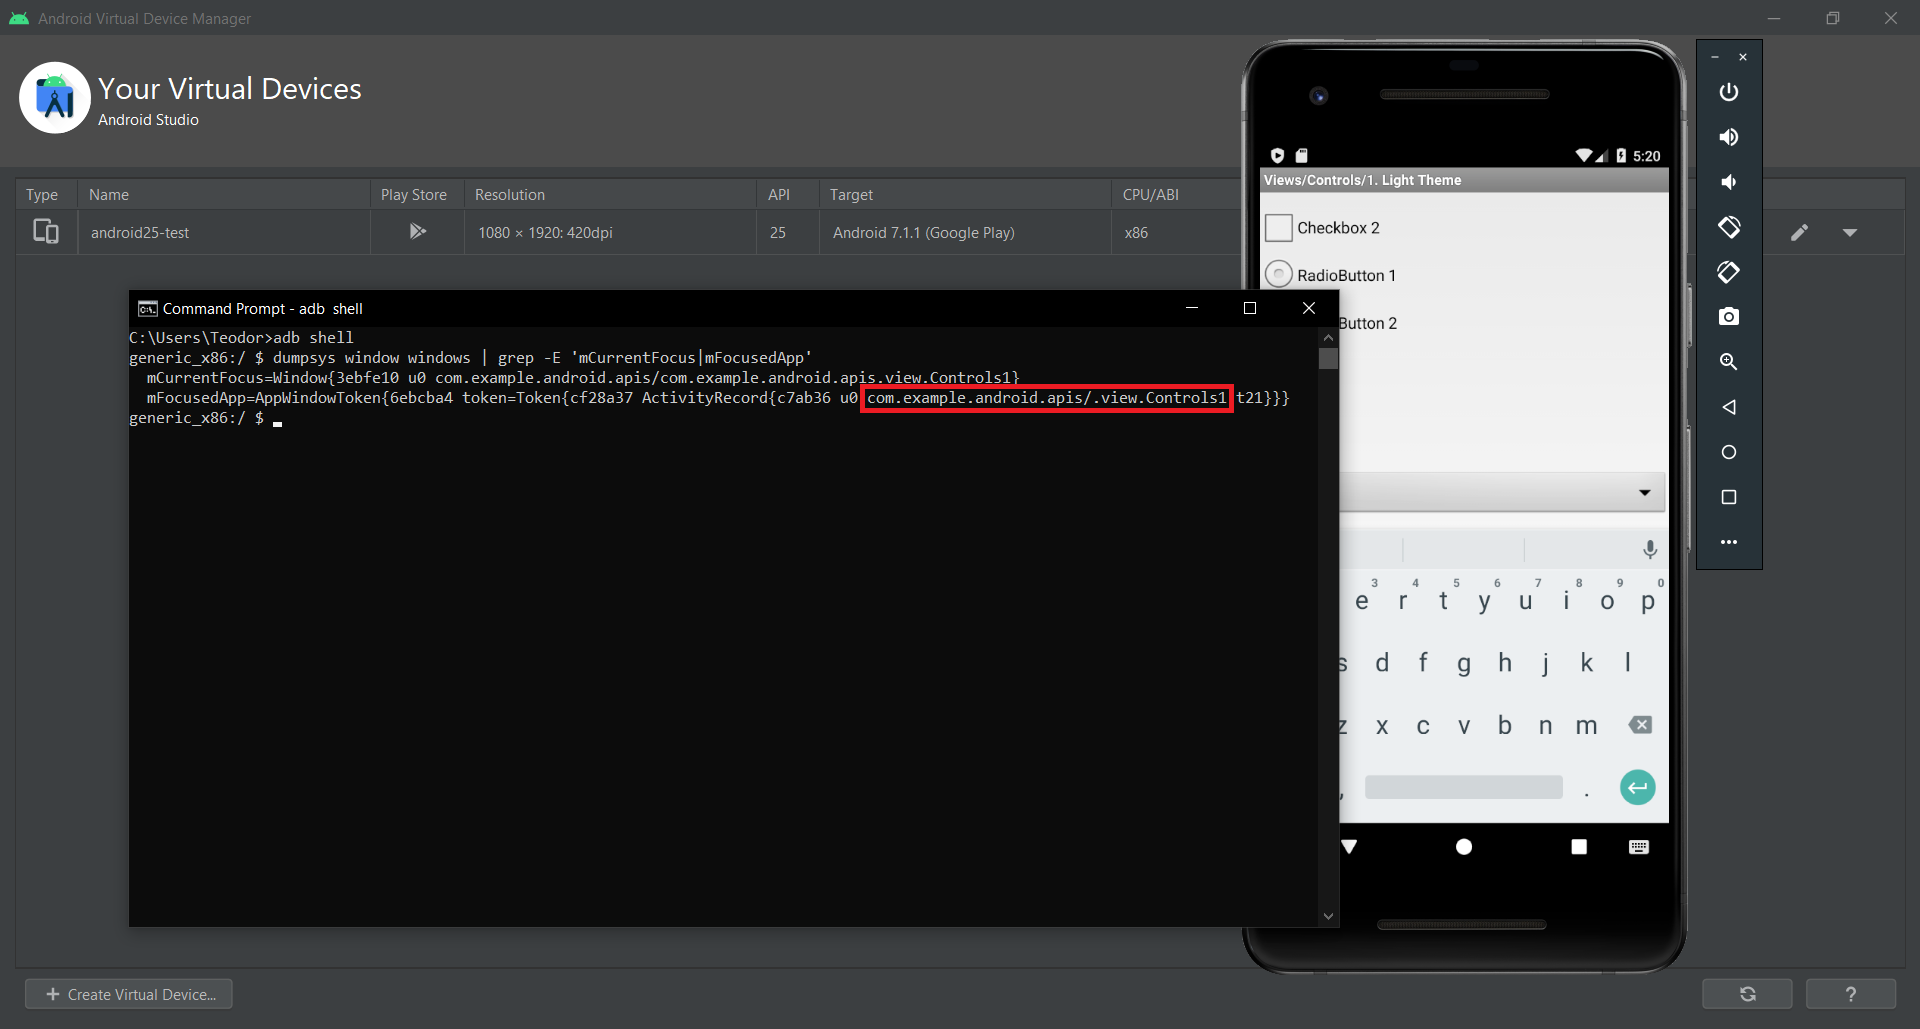The width and height of the screenshot is (1920, 1029).
Task: Activate the emulator zoom tool
Action: pyautogui.click(x=1729, y=362)
